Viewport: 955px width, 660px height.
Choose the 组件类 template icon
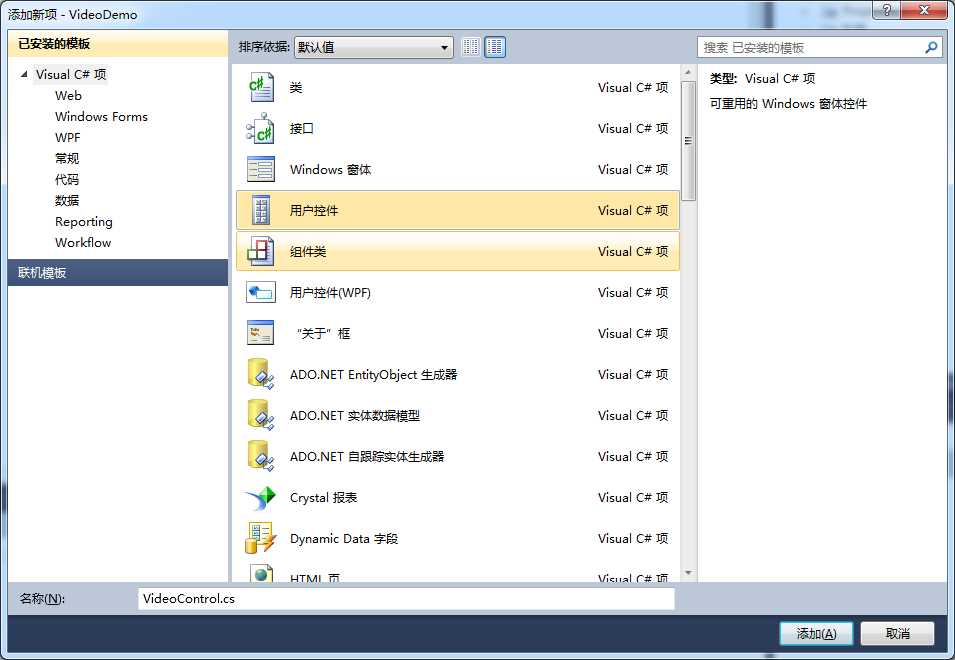tap(261, 251)
